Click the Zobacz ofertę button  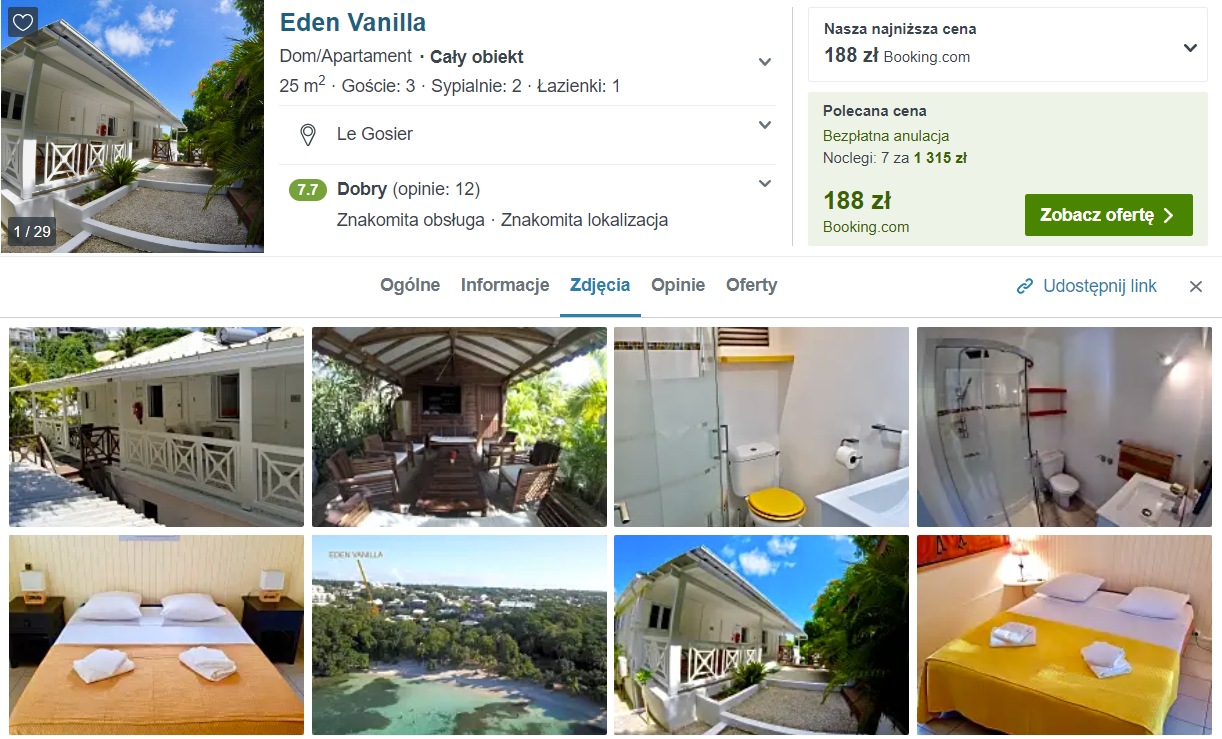[1109, 215]
